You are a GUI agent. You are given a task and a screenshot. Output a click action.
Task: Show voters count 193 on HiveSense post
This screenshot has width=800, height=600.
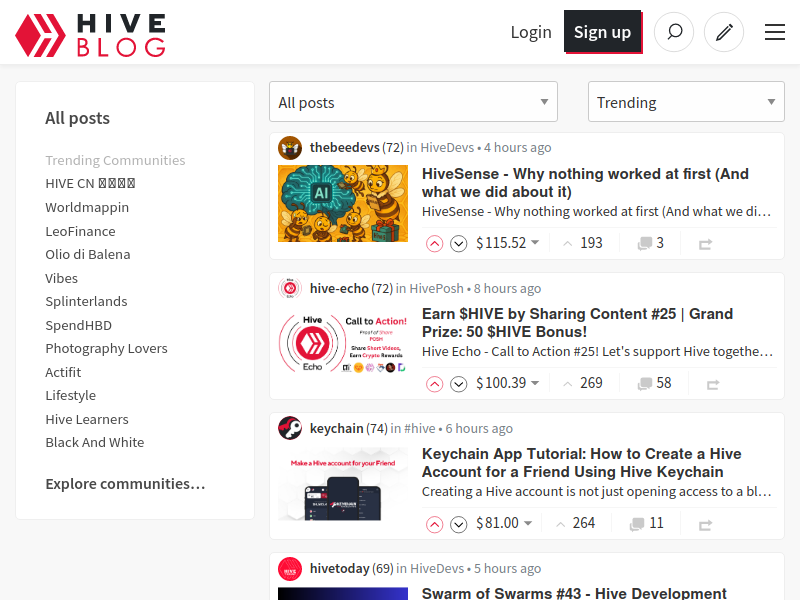[583, 243]
